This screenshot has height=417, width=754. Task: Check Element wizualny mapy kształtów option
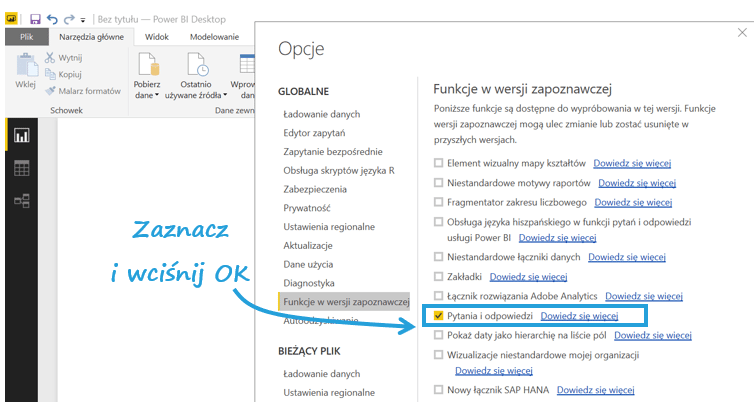coord(438,163)
